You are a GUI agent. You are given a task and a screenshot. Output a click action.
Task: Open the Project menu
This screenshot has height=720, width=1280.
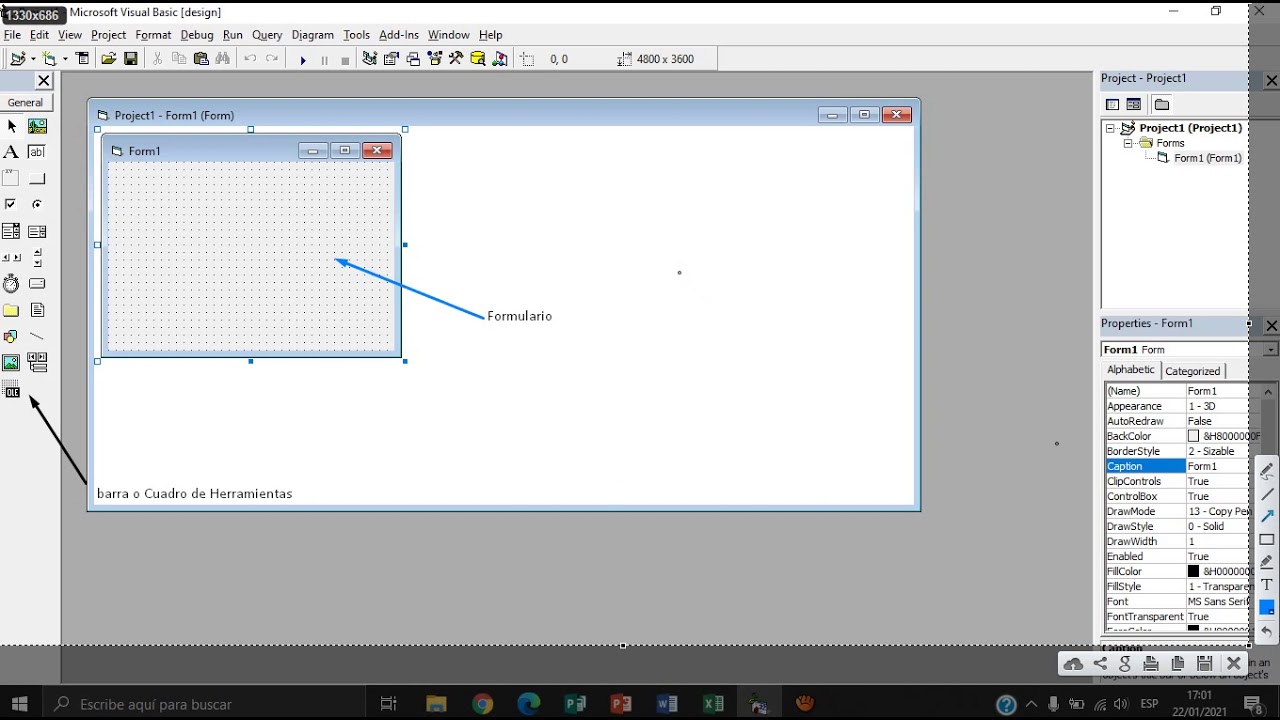(108, 35)
